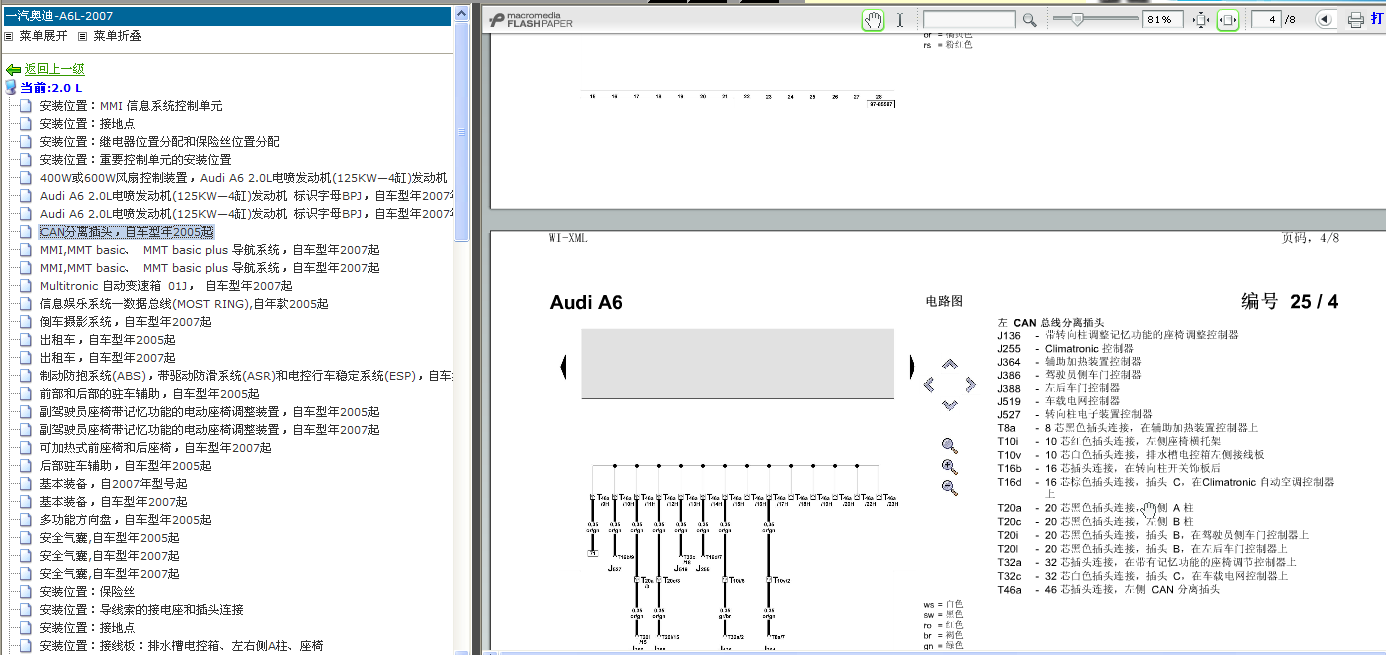Screen dimensions: 1386x655
Task: Click the green back arrow icon
Action: (13, 70)
